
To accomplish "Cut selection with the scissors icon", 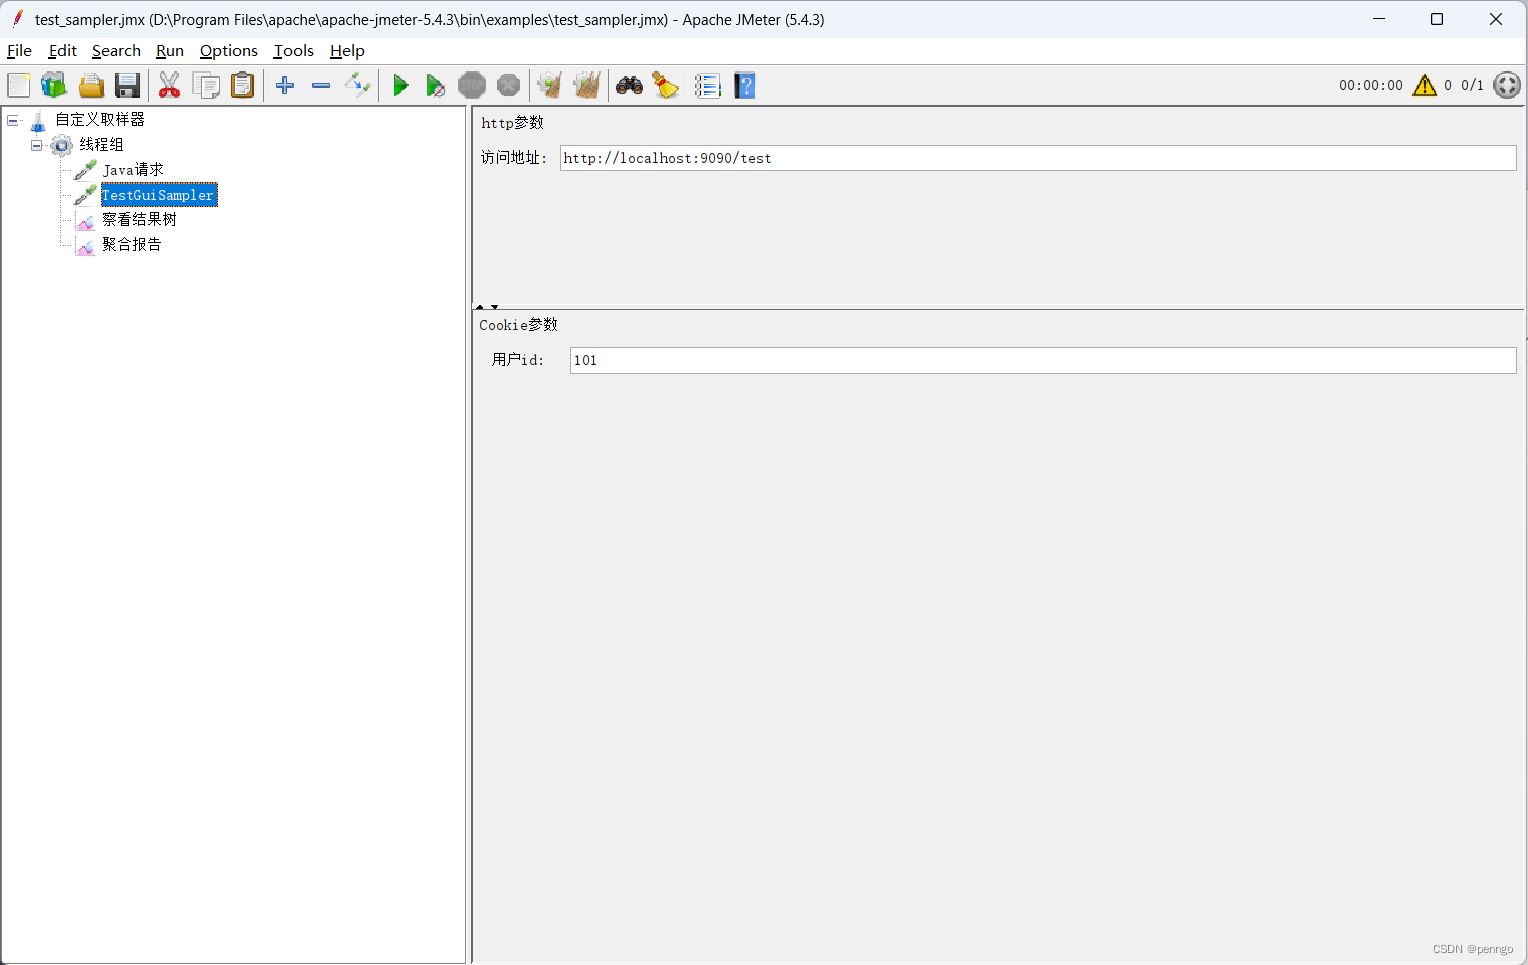I will point(170,86).
